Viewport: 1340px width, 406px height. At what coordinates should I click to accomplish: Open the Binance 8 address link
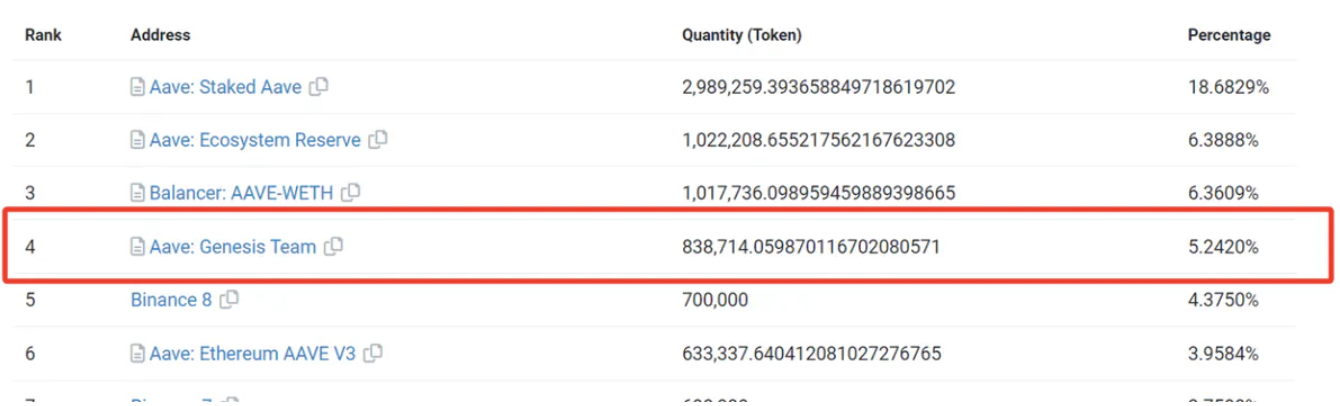point(171,299)
